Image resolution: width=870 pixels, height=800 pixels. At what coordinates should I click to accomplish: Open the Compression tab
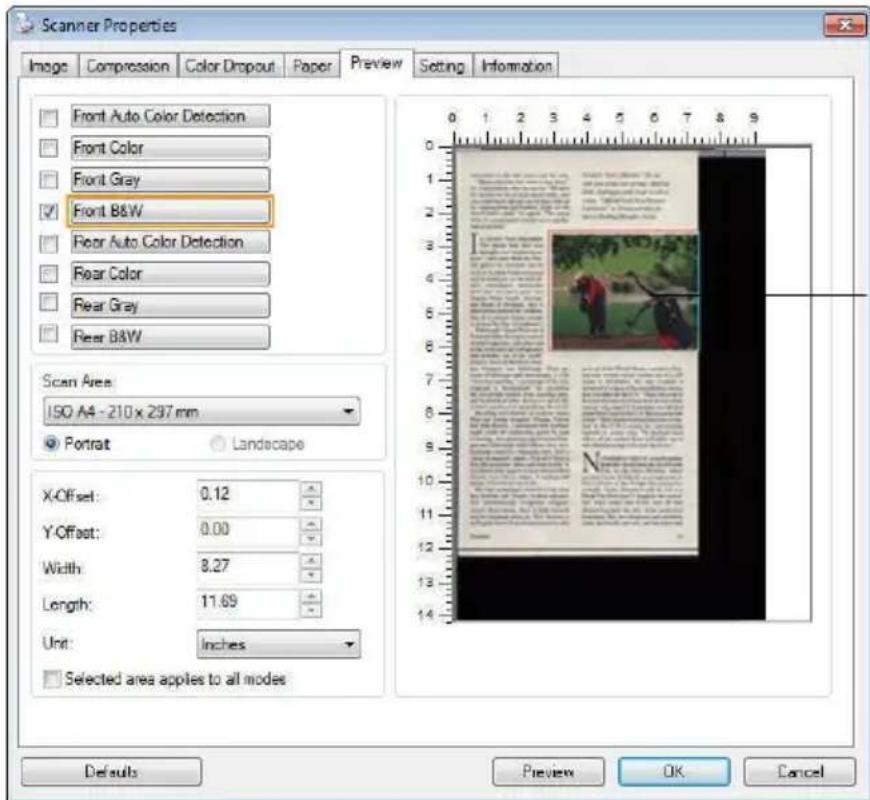pos(128,66)
